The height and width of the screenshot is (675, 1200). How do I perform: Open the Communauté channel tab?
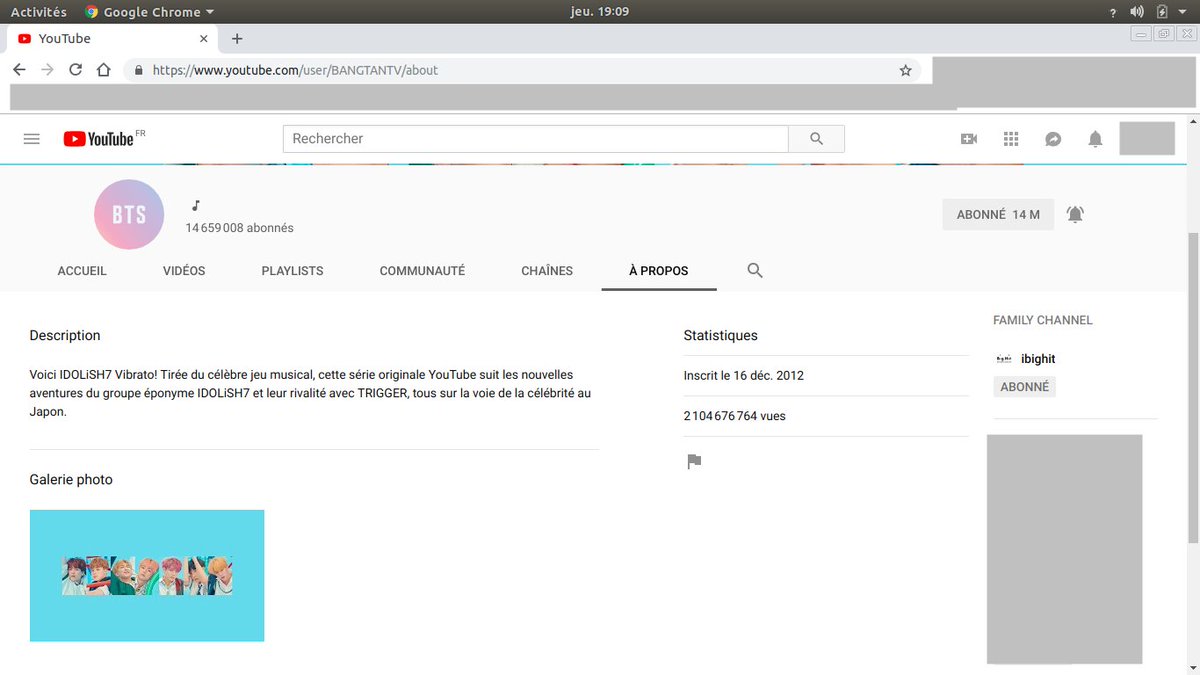click(x=422, y=271)
